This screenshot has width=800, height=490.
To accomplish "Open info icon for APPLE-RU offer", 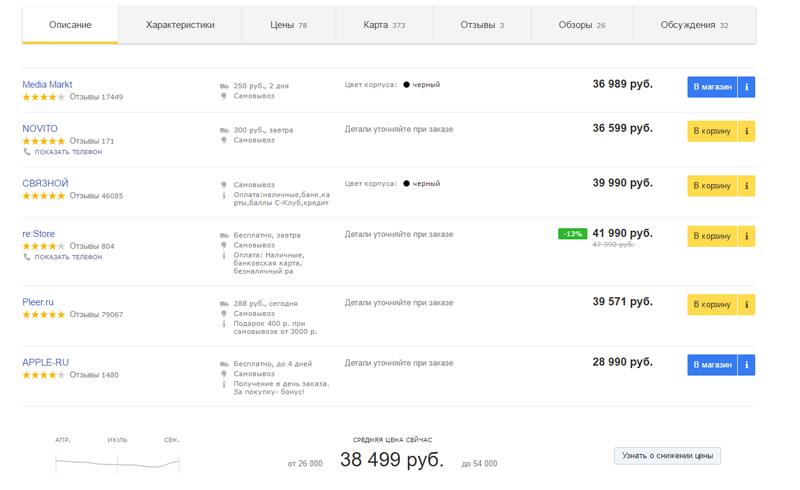I will 746,365.
